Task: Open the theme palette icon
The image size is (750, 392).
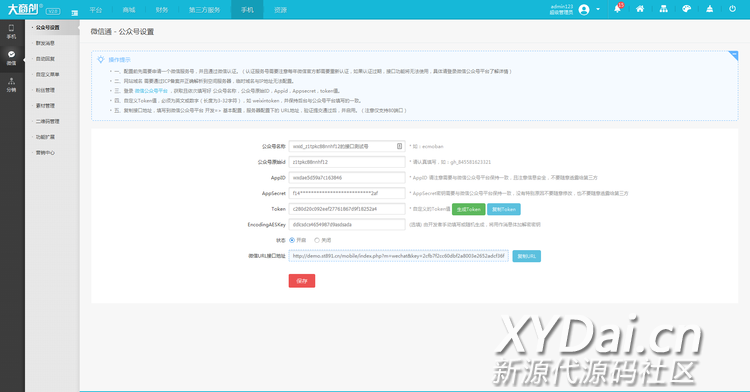Action: tap(686, 9)
